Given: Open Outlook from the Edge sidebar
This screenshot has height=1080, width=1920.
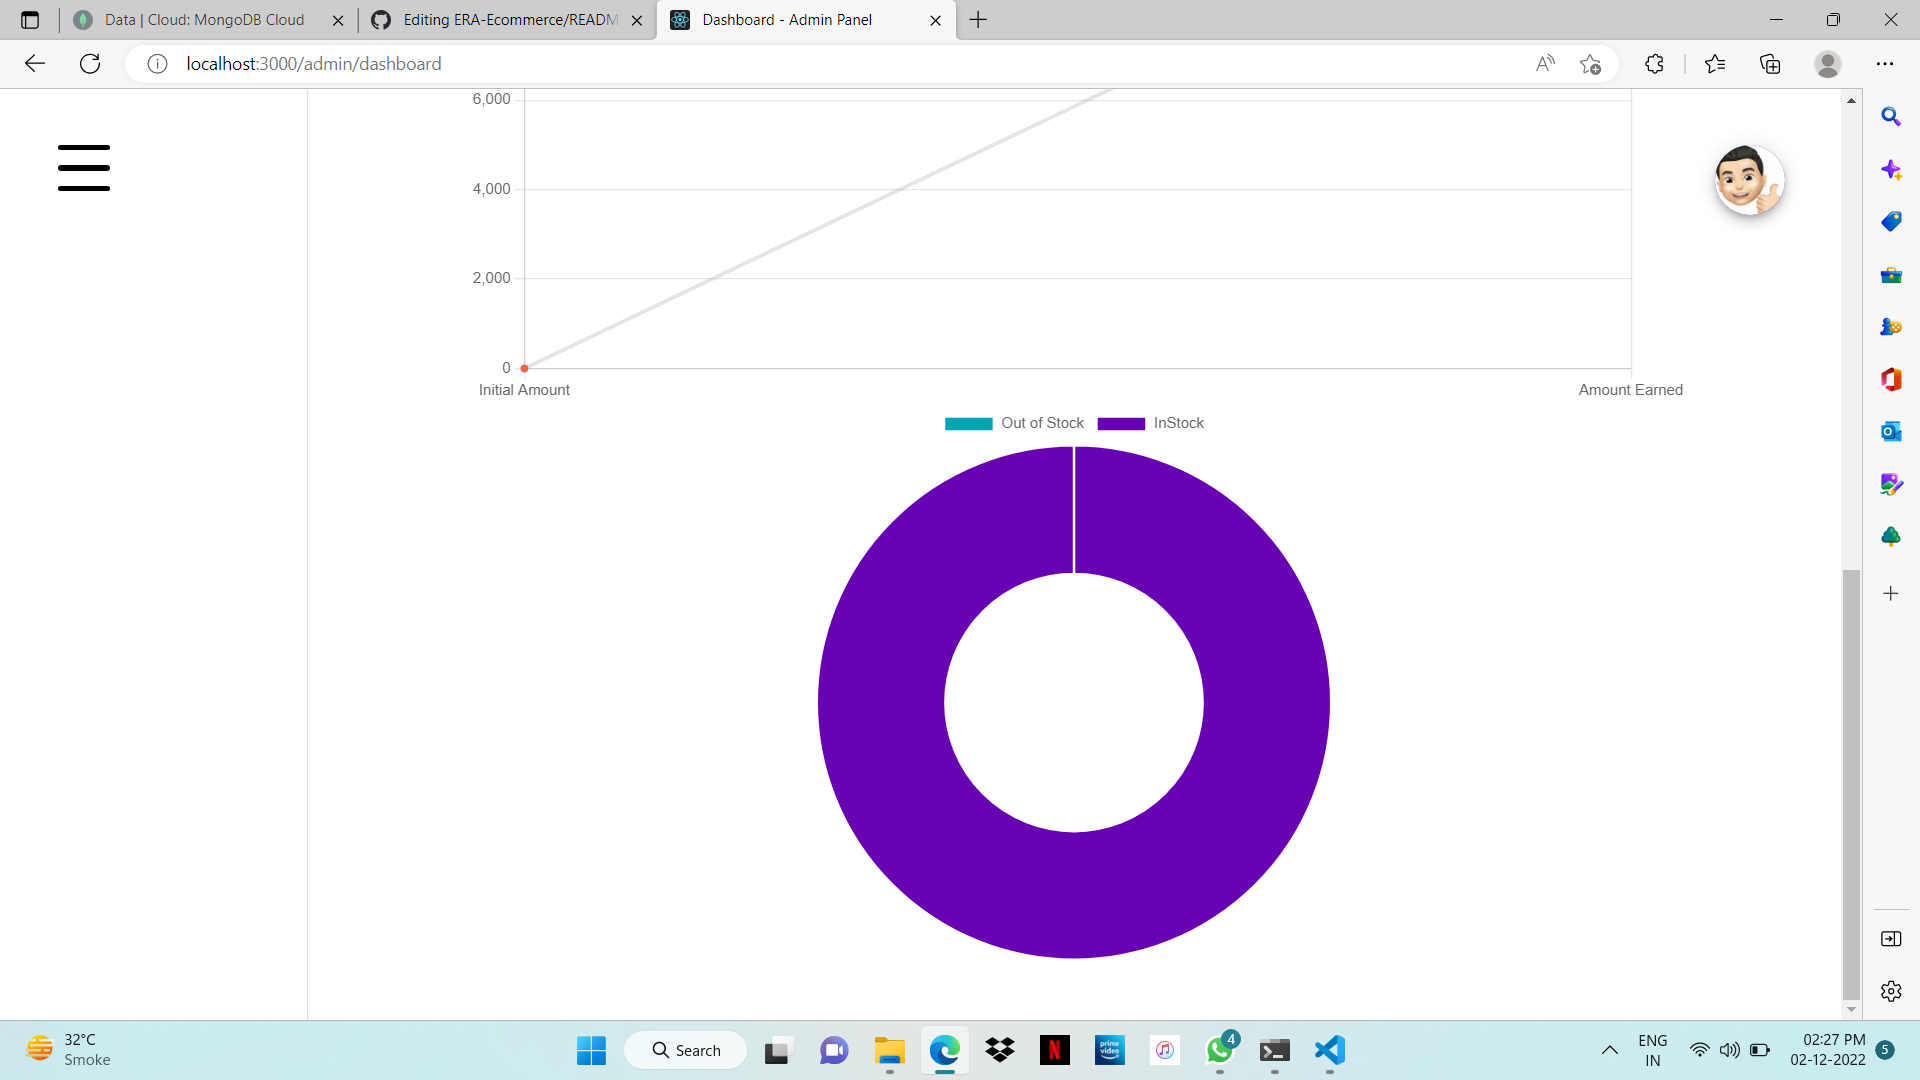Looking at the screenshot, I should (x=1891, y=431).
